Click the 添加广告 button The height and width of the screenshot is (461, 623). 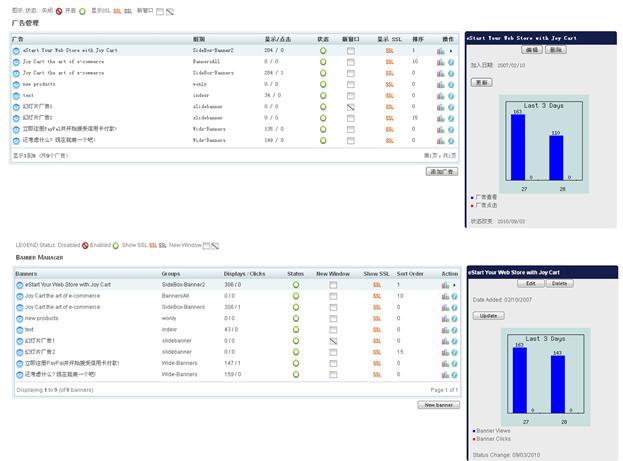442,172
